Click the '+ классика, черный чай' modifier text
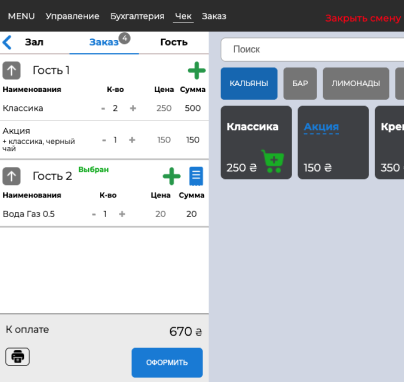The width and height of the screenshot is (404, 382). [39, 145]
